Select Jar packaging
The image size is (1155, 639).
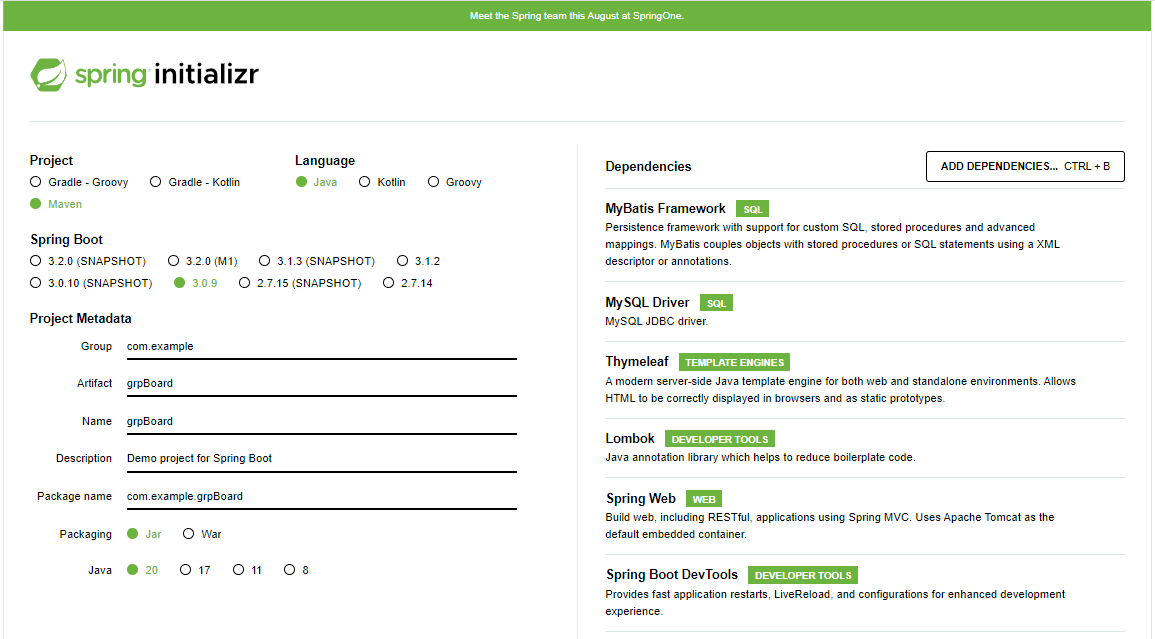(x=144, y=534)
